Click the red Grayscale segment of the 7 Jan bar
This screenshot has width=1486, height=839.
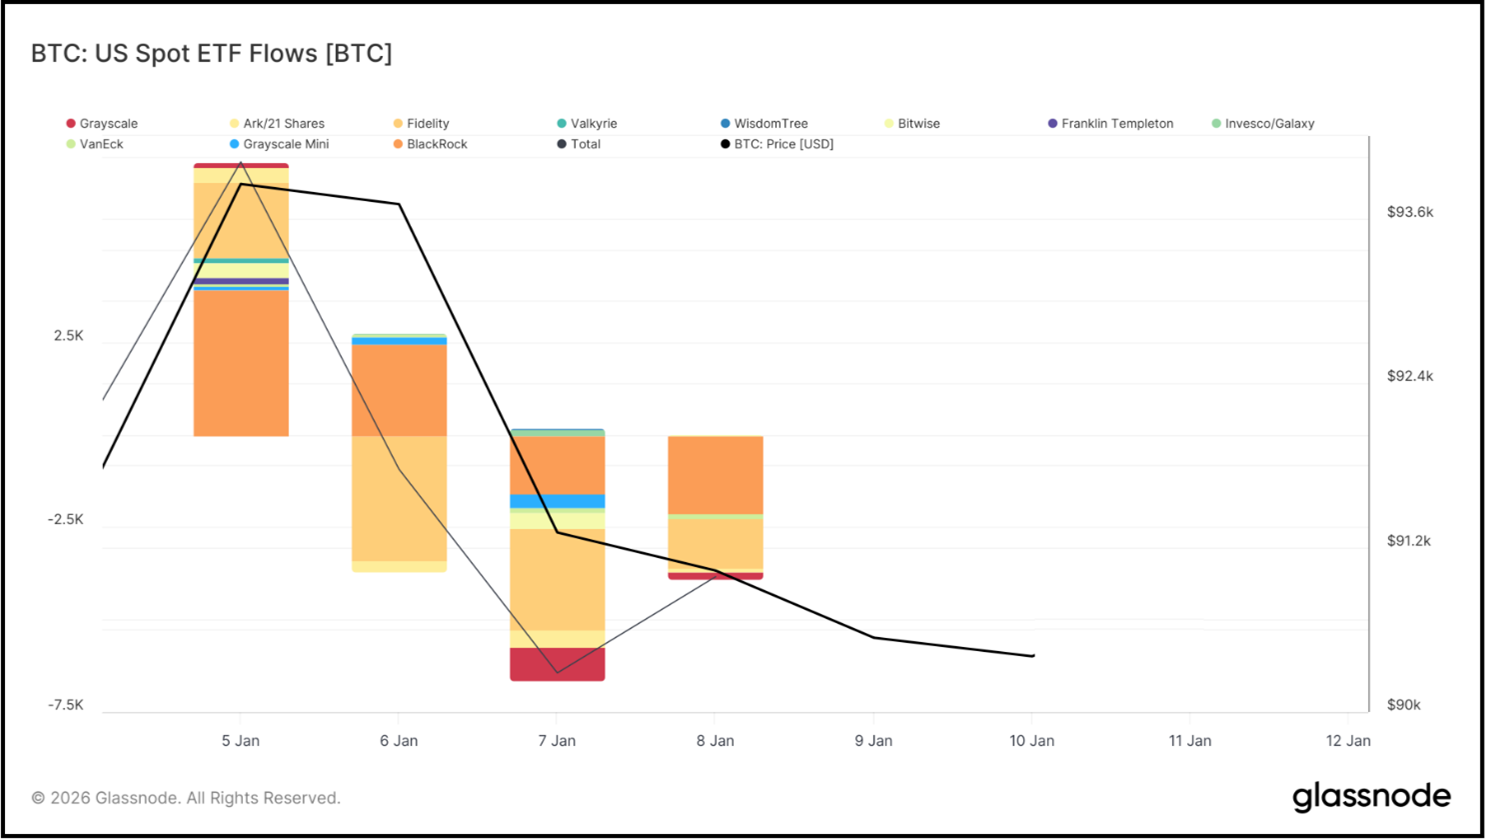point(557,664)
